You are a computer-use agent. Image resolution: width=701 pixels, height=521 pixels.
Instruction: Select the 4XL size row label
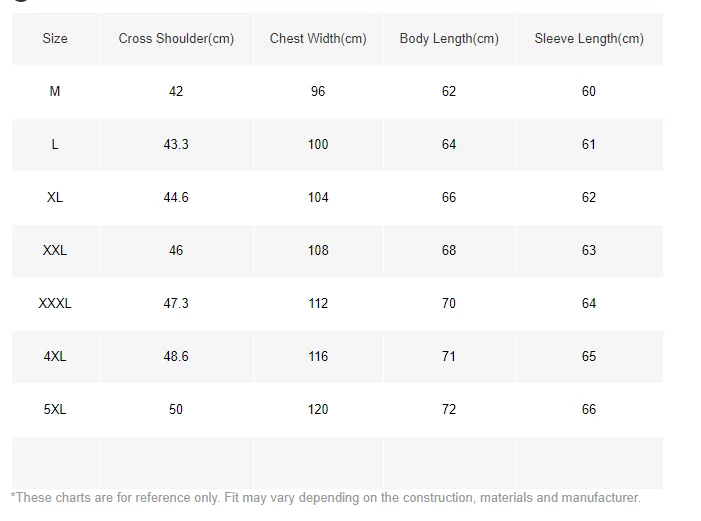[x=55, y=356]
